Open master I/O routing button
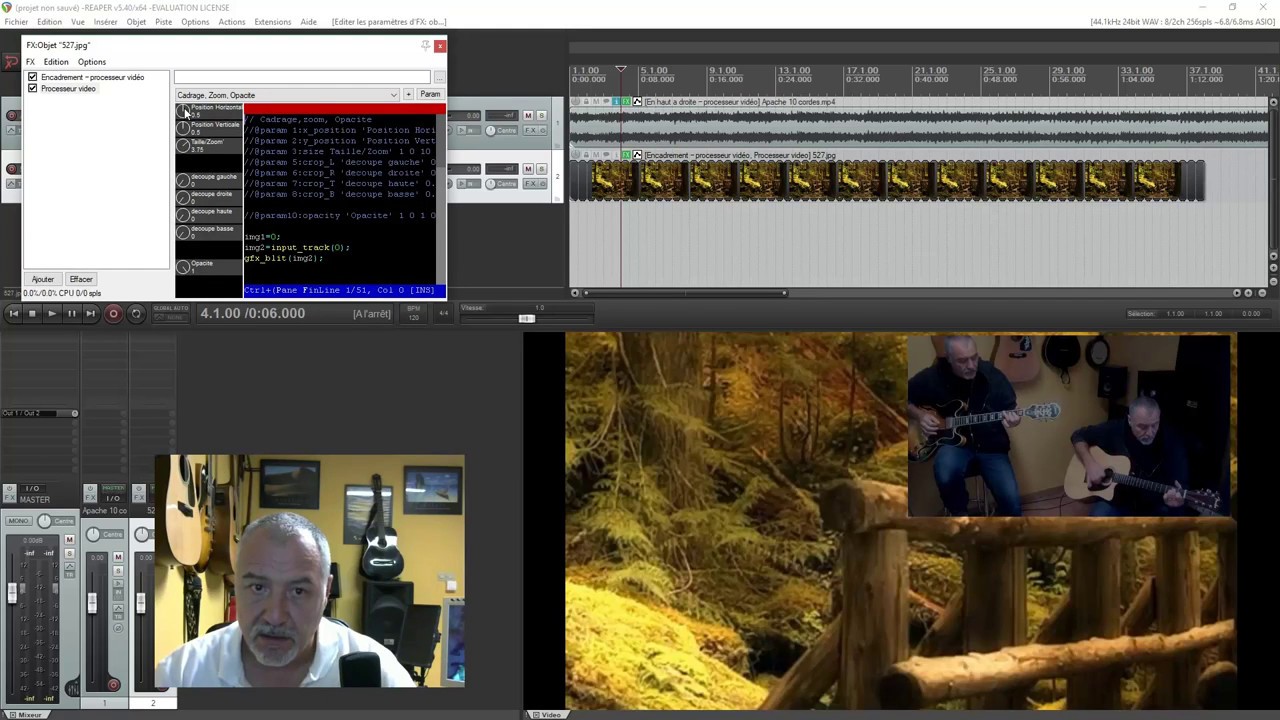Image resolution: width=1280 pixels, height=720 pixels. click(32, 489)
